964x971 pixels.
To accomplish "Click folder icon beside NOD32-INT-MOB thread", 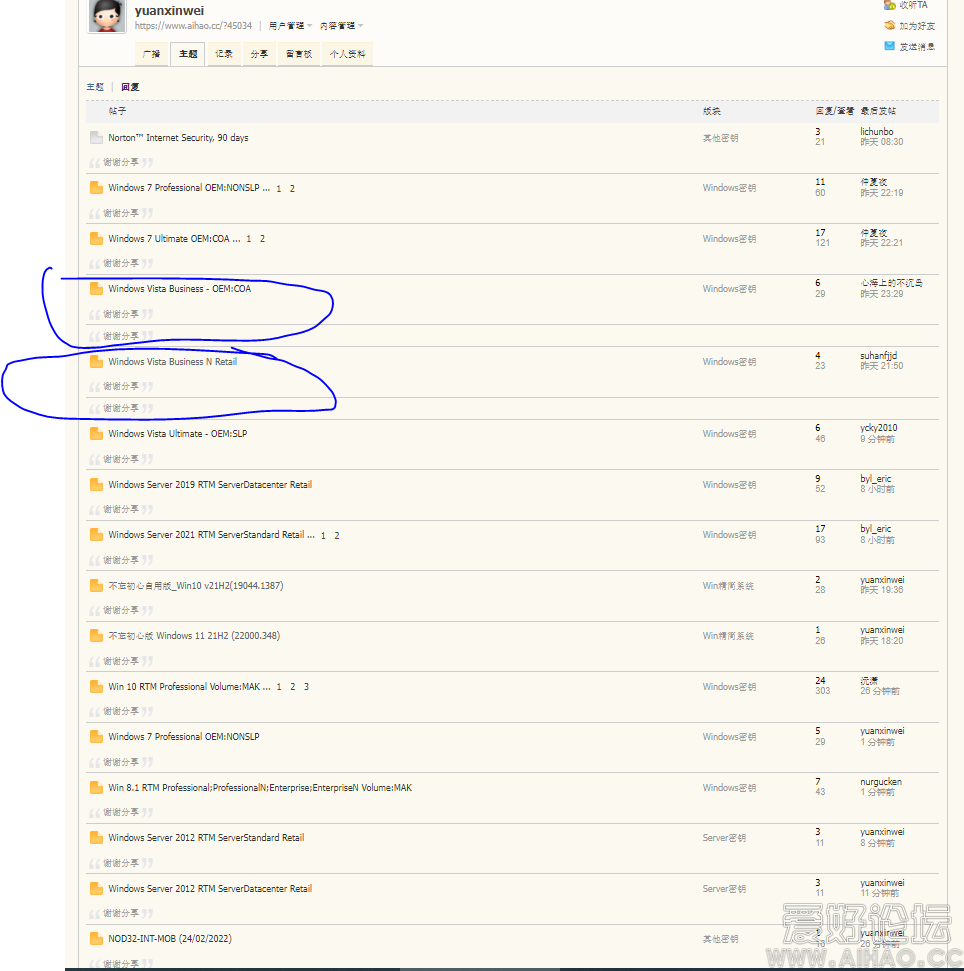I will pos(96,939).
